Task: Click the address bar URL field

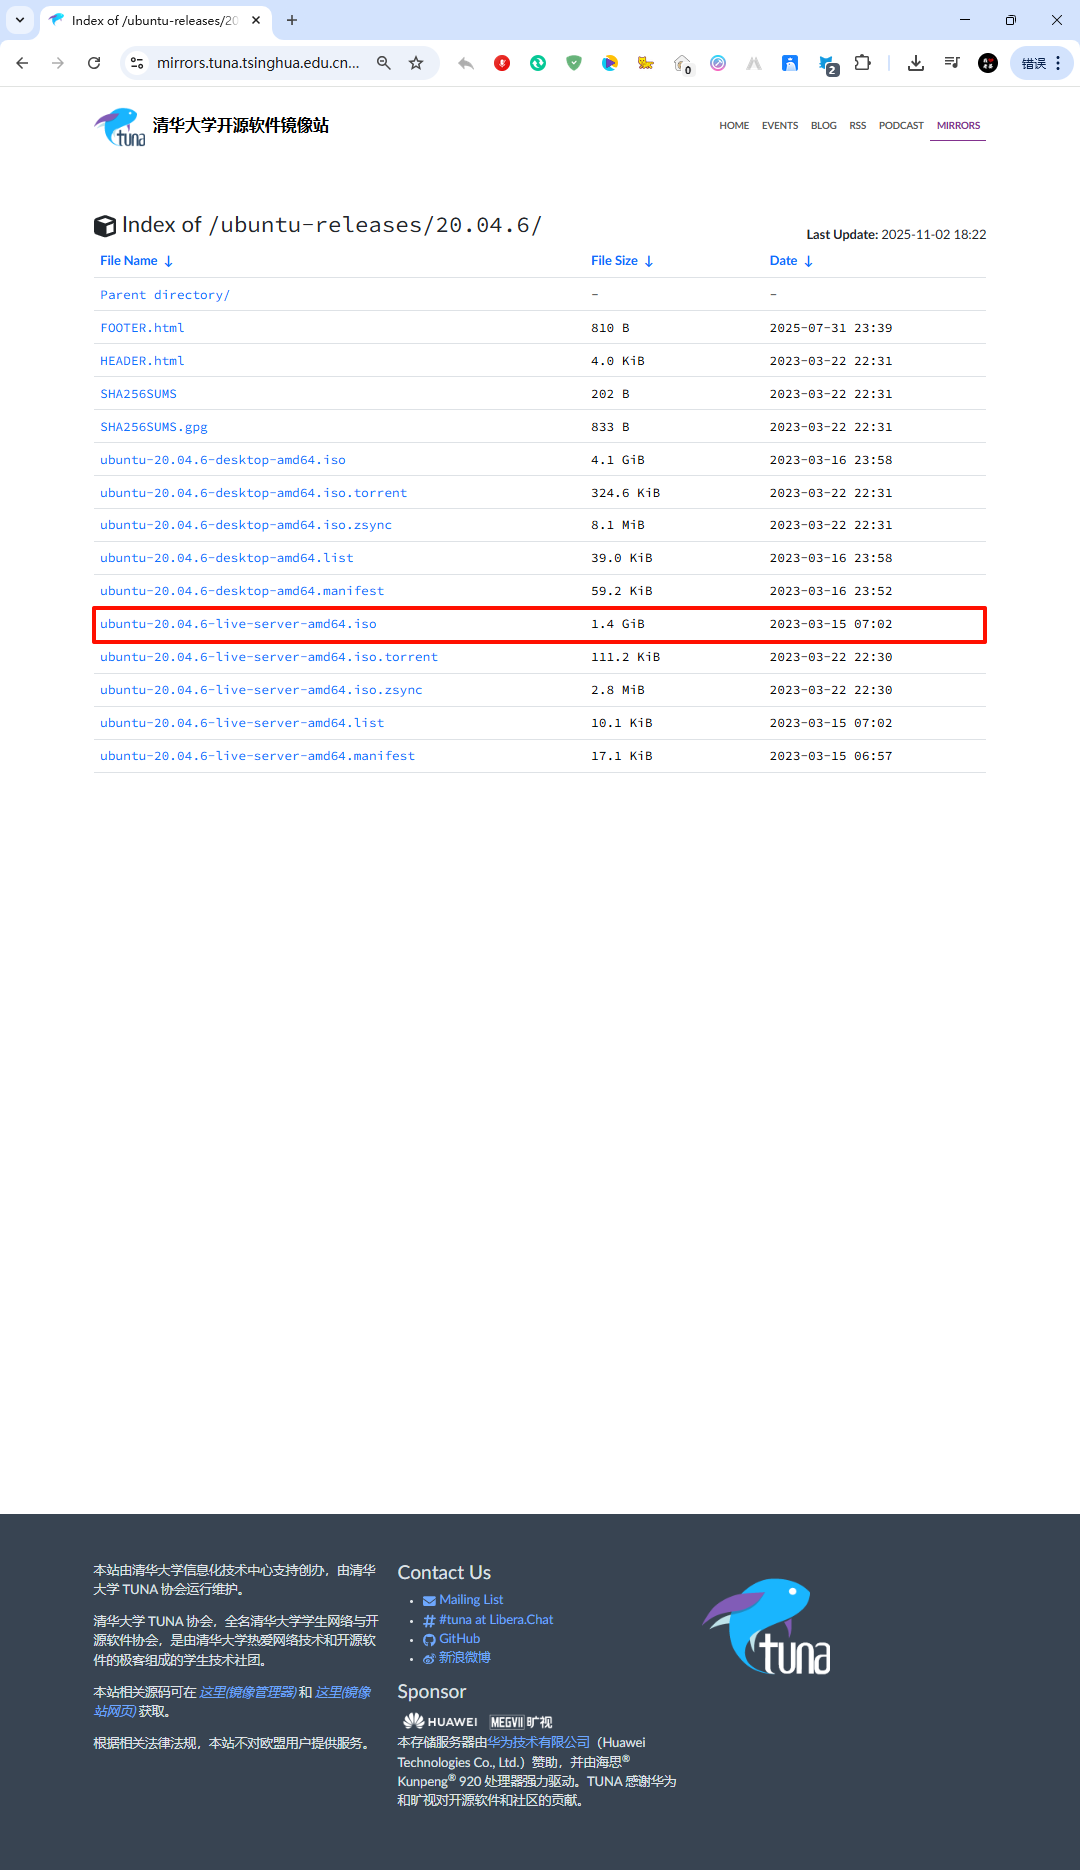Action: [x=258, y=63]
